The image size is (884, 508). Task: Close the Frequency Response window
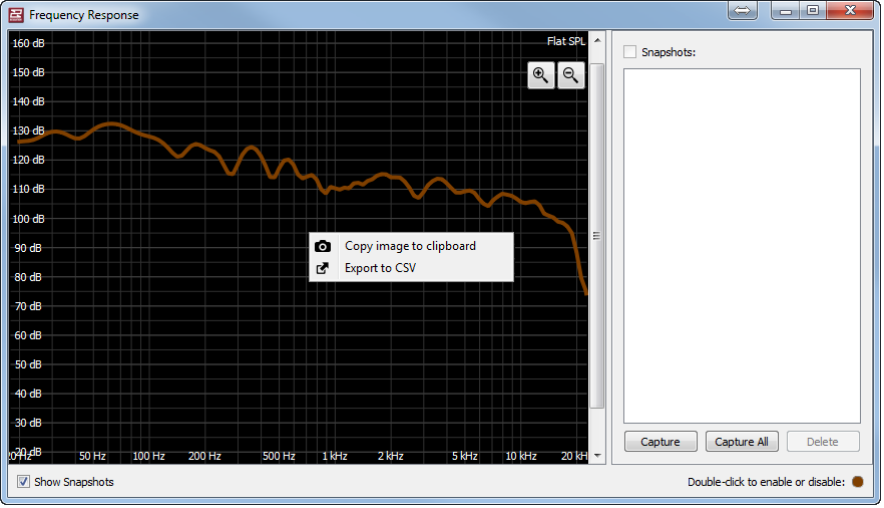point(850,11)
